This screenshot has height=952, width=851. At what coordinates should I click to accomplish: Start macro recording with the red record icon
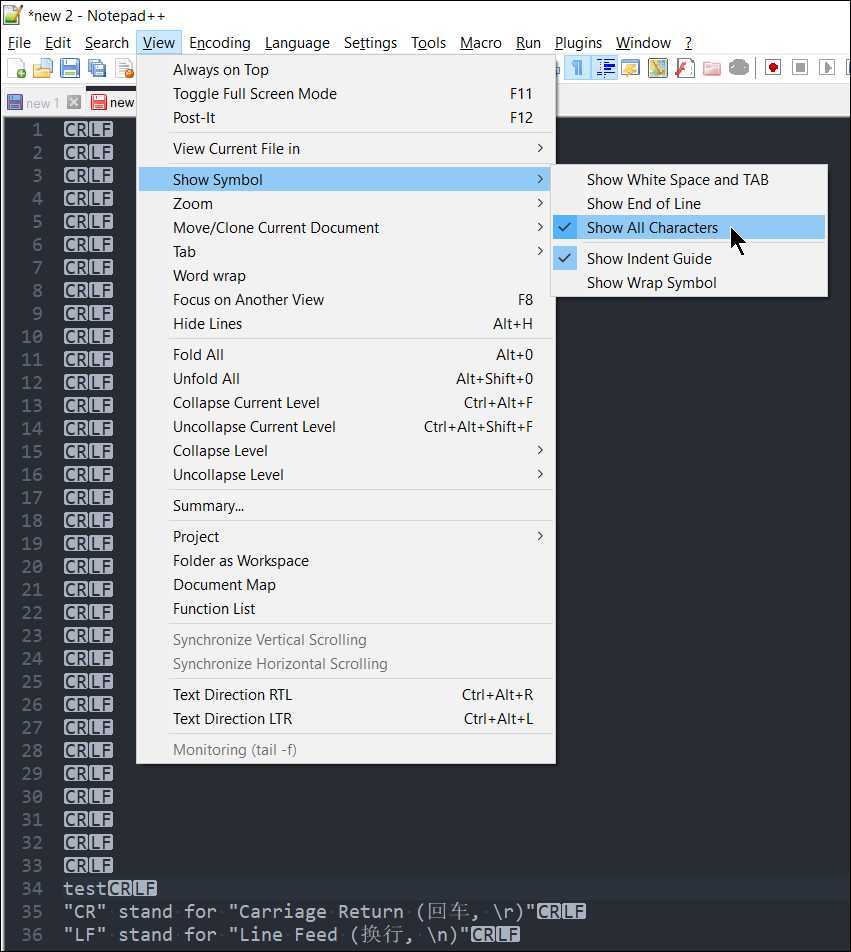(x=773, y=68)
